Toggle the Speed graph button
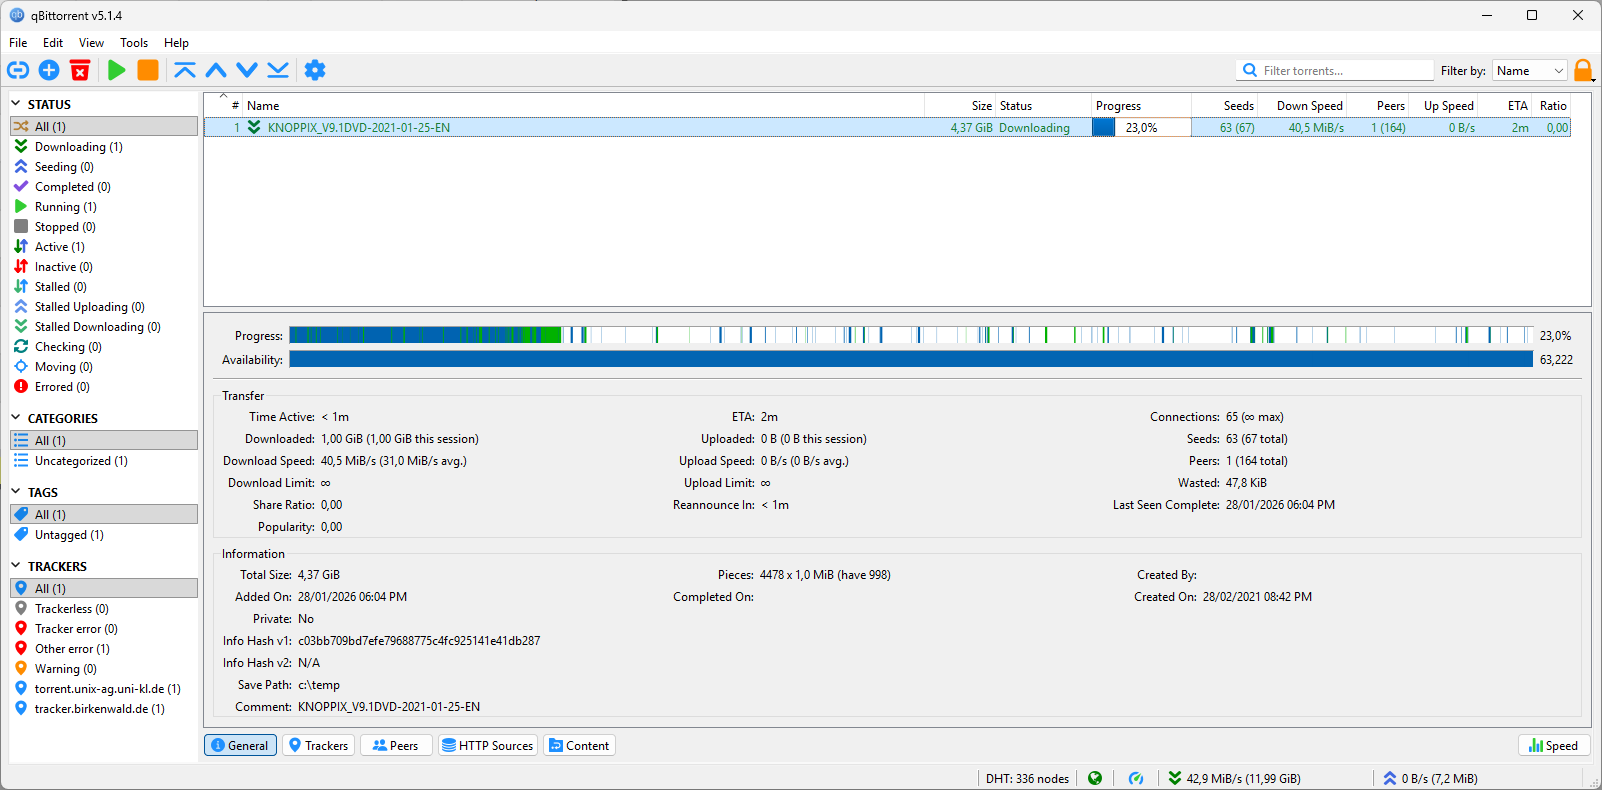 1553,745
